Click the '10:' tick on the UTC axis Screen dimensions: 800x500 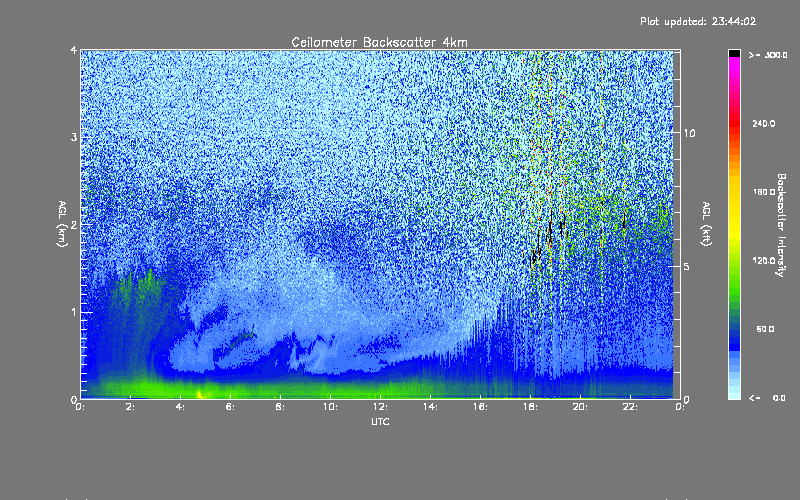[x=330, y=407]
